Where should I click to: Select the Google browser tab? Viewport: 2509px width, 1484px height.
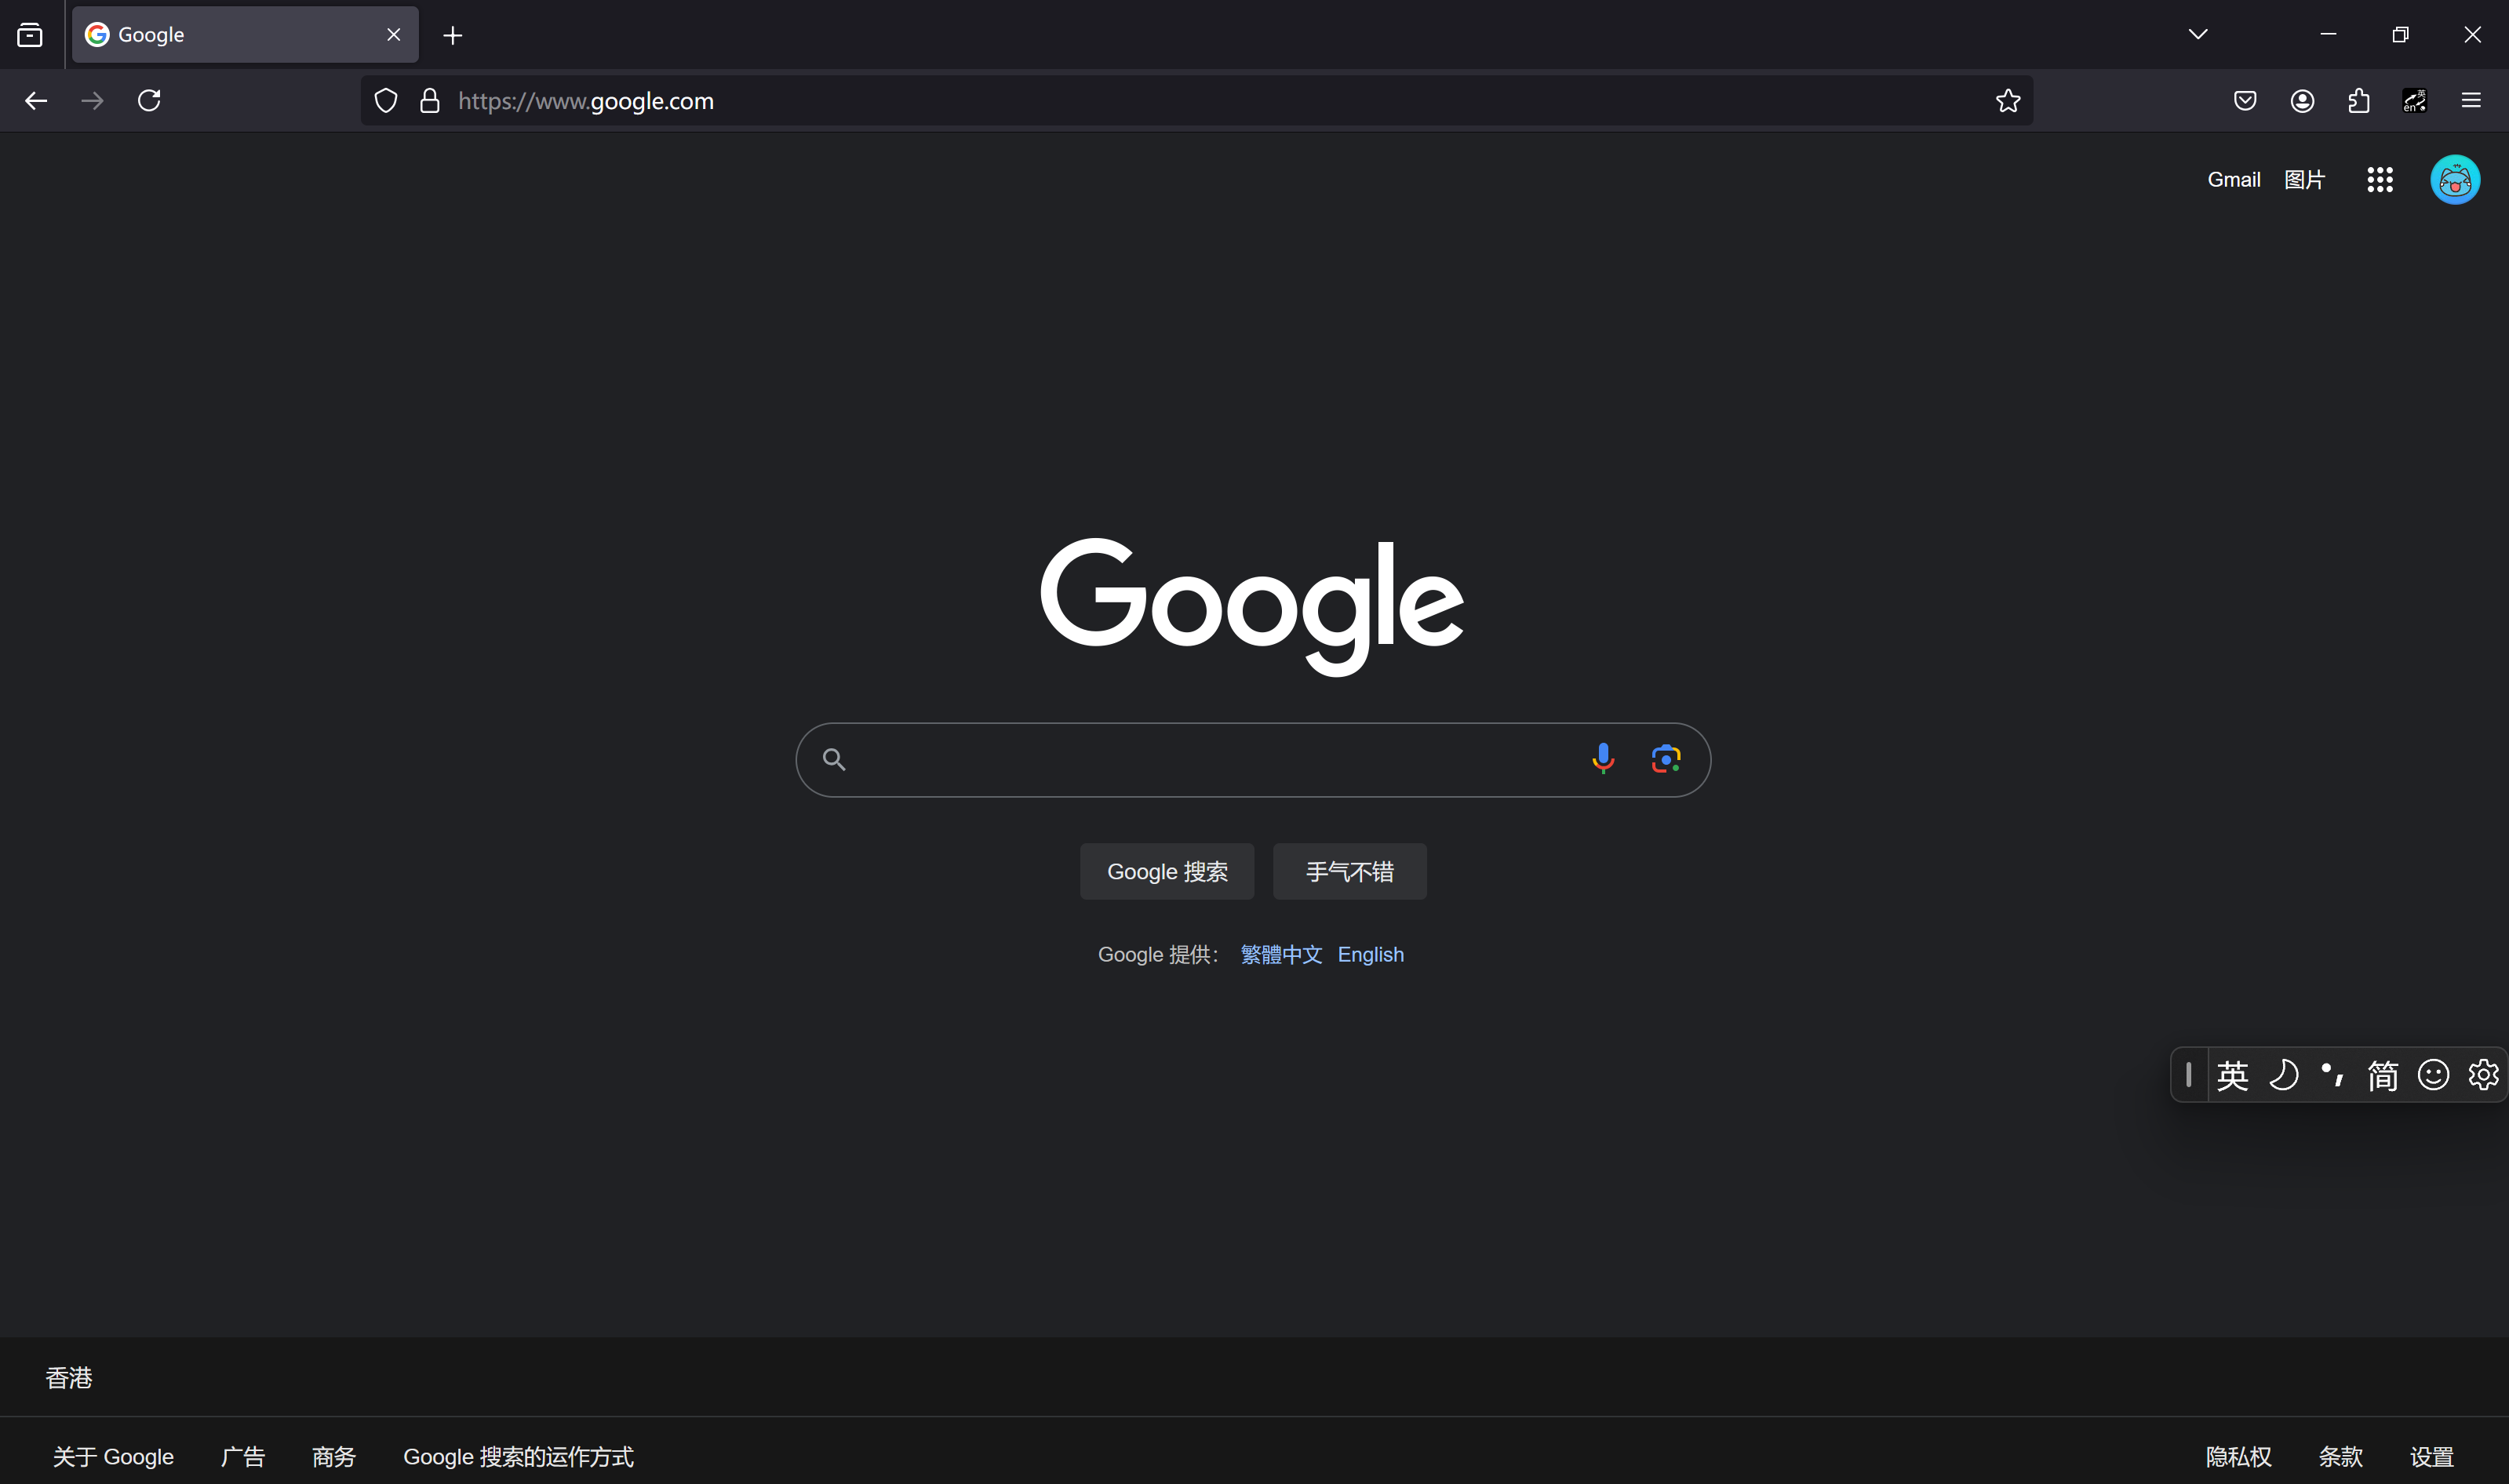point(230,35)
